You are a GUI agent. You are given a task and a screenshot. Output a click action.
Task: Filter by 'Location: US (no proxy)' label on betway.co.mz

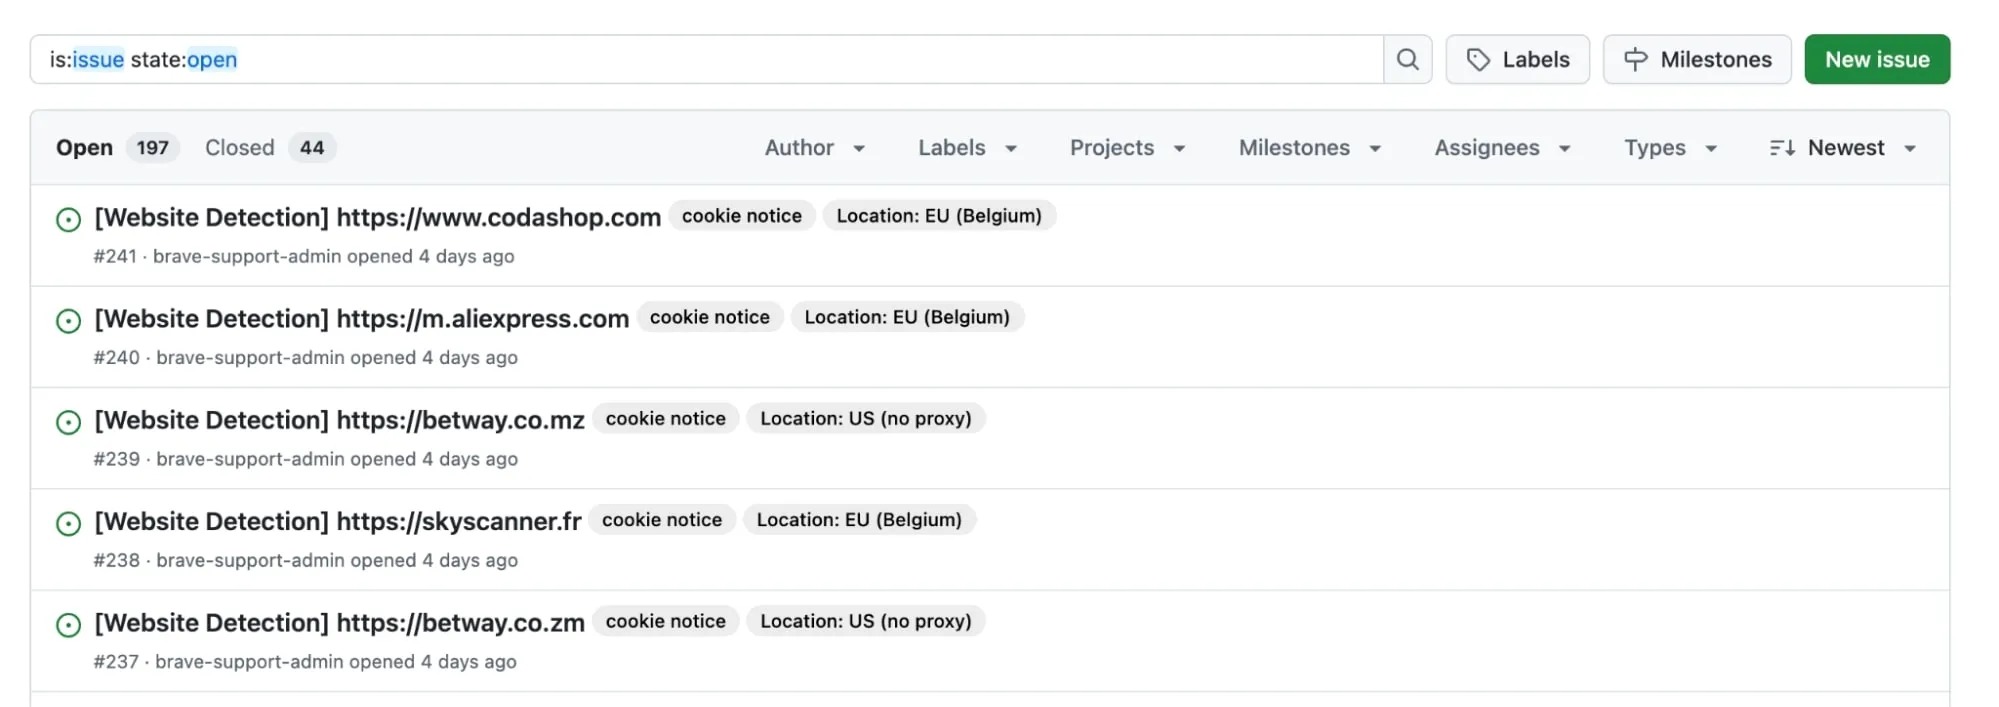(x=865, y=419)
